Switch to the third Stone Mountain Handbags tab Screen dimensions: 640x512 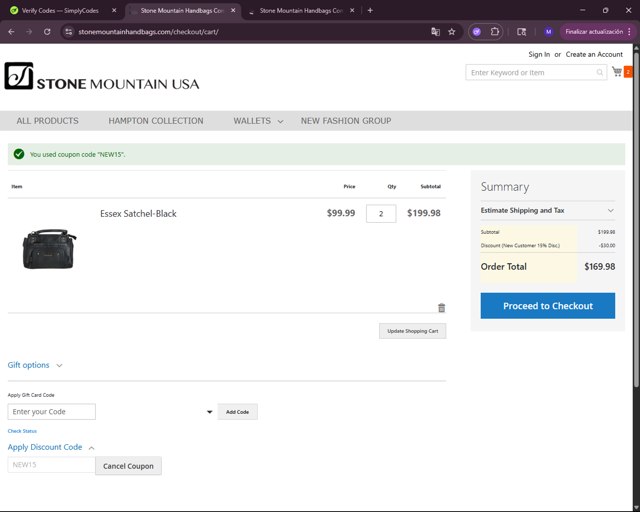(x=301, y=11)
